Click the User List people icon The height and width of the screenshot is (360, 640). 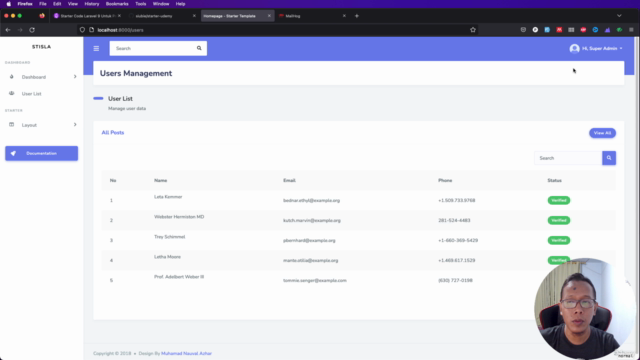(x=11, y=93)
